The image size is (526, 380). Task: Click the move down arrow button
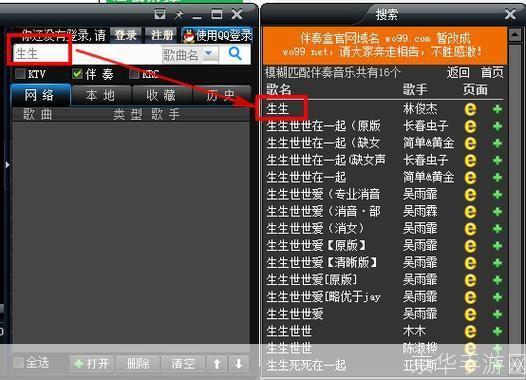pyautogui.click(x=239, y=363)
